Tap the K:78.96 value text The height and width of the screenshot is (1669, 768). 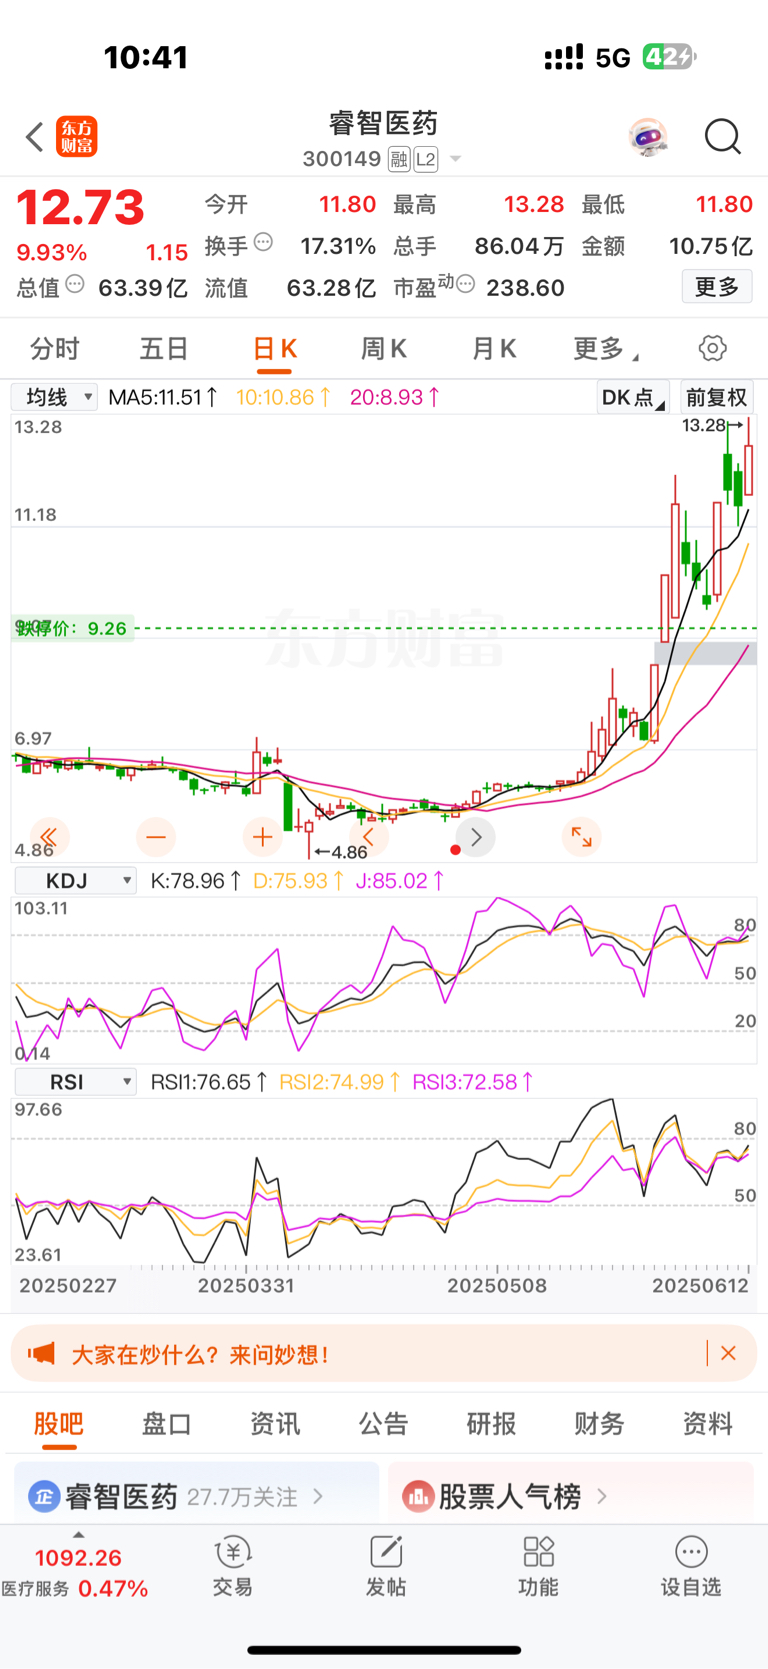196,881
